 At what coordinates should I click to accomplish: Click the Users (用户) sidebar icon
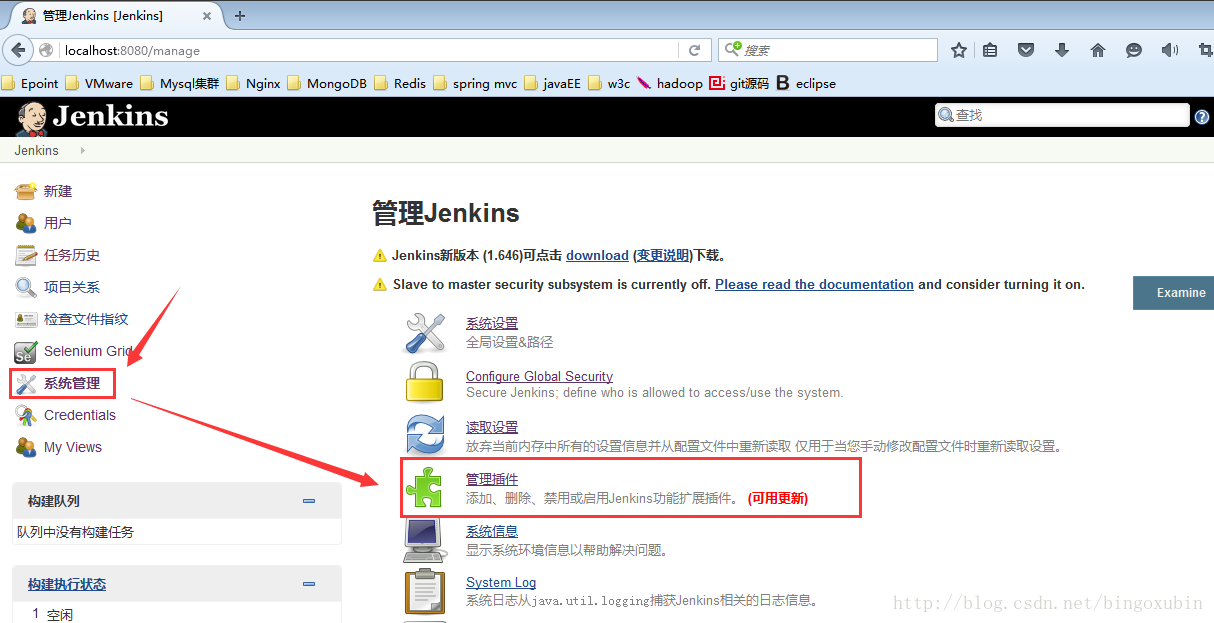[26, 223]
